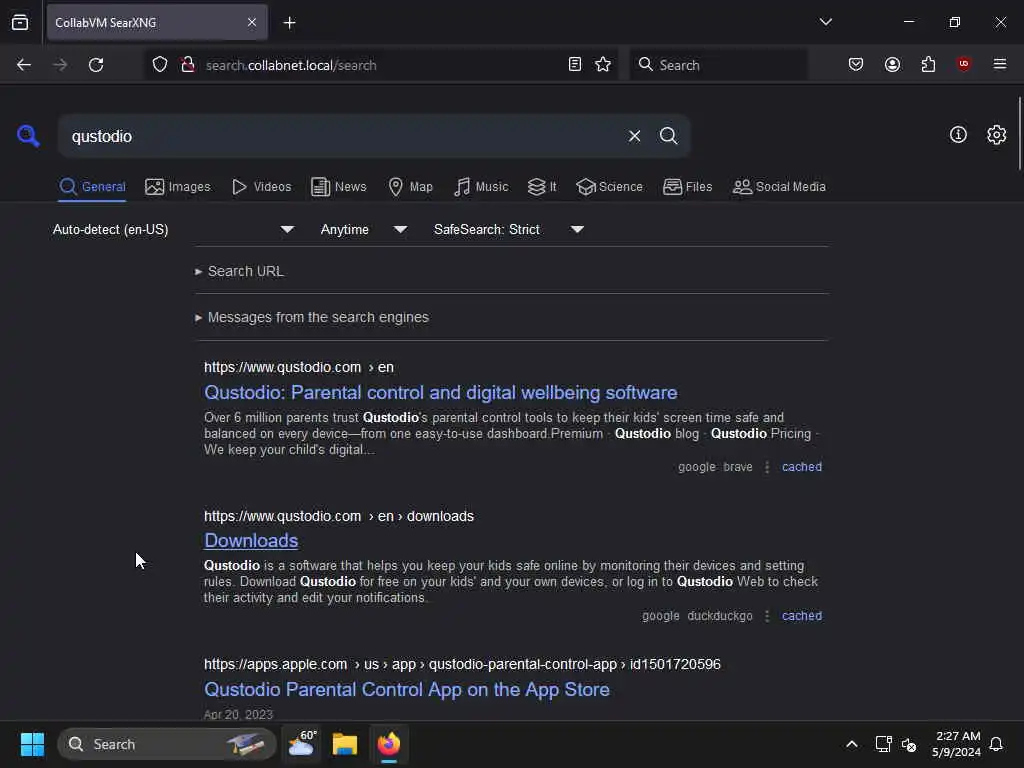
Task: Clear the qustodio search query
Action: (x=634, y=136)
